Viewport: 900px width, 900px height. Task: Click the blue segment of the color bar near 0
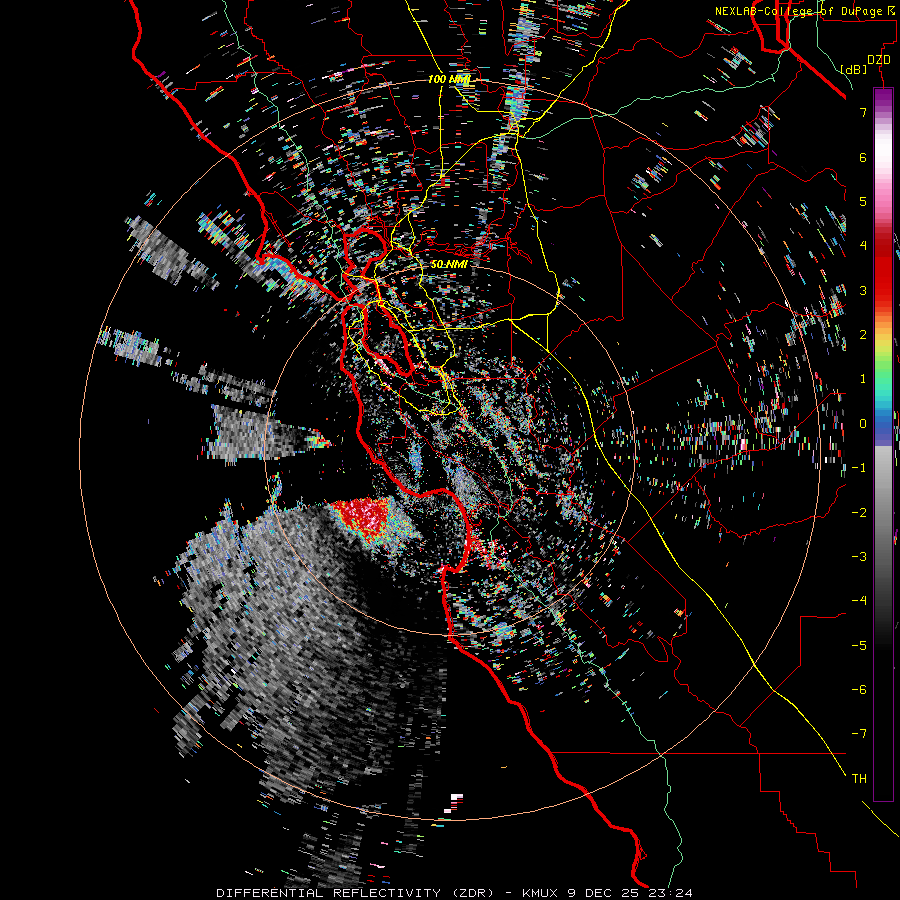[x=883, y=428]
